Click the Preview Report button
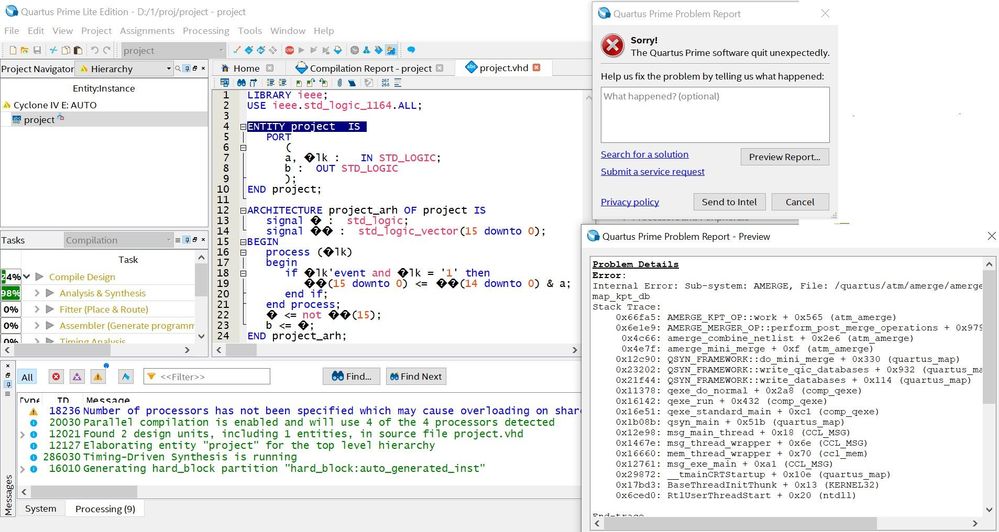Image resolution: width=999 pixels, height=532 pixels. coord(785,157)
